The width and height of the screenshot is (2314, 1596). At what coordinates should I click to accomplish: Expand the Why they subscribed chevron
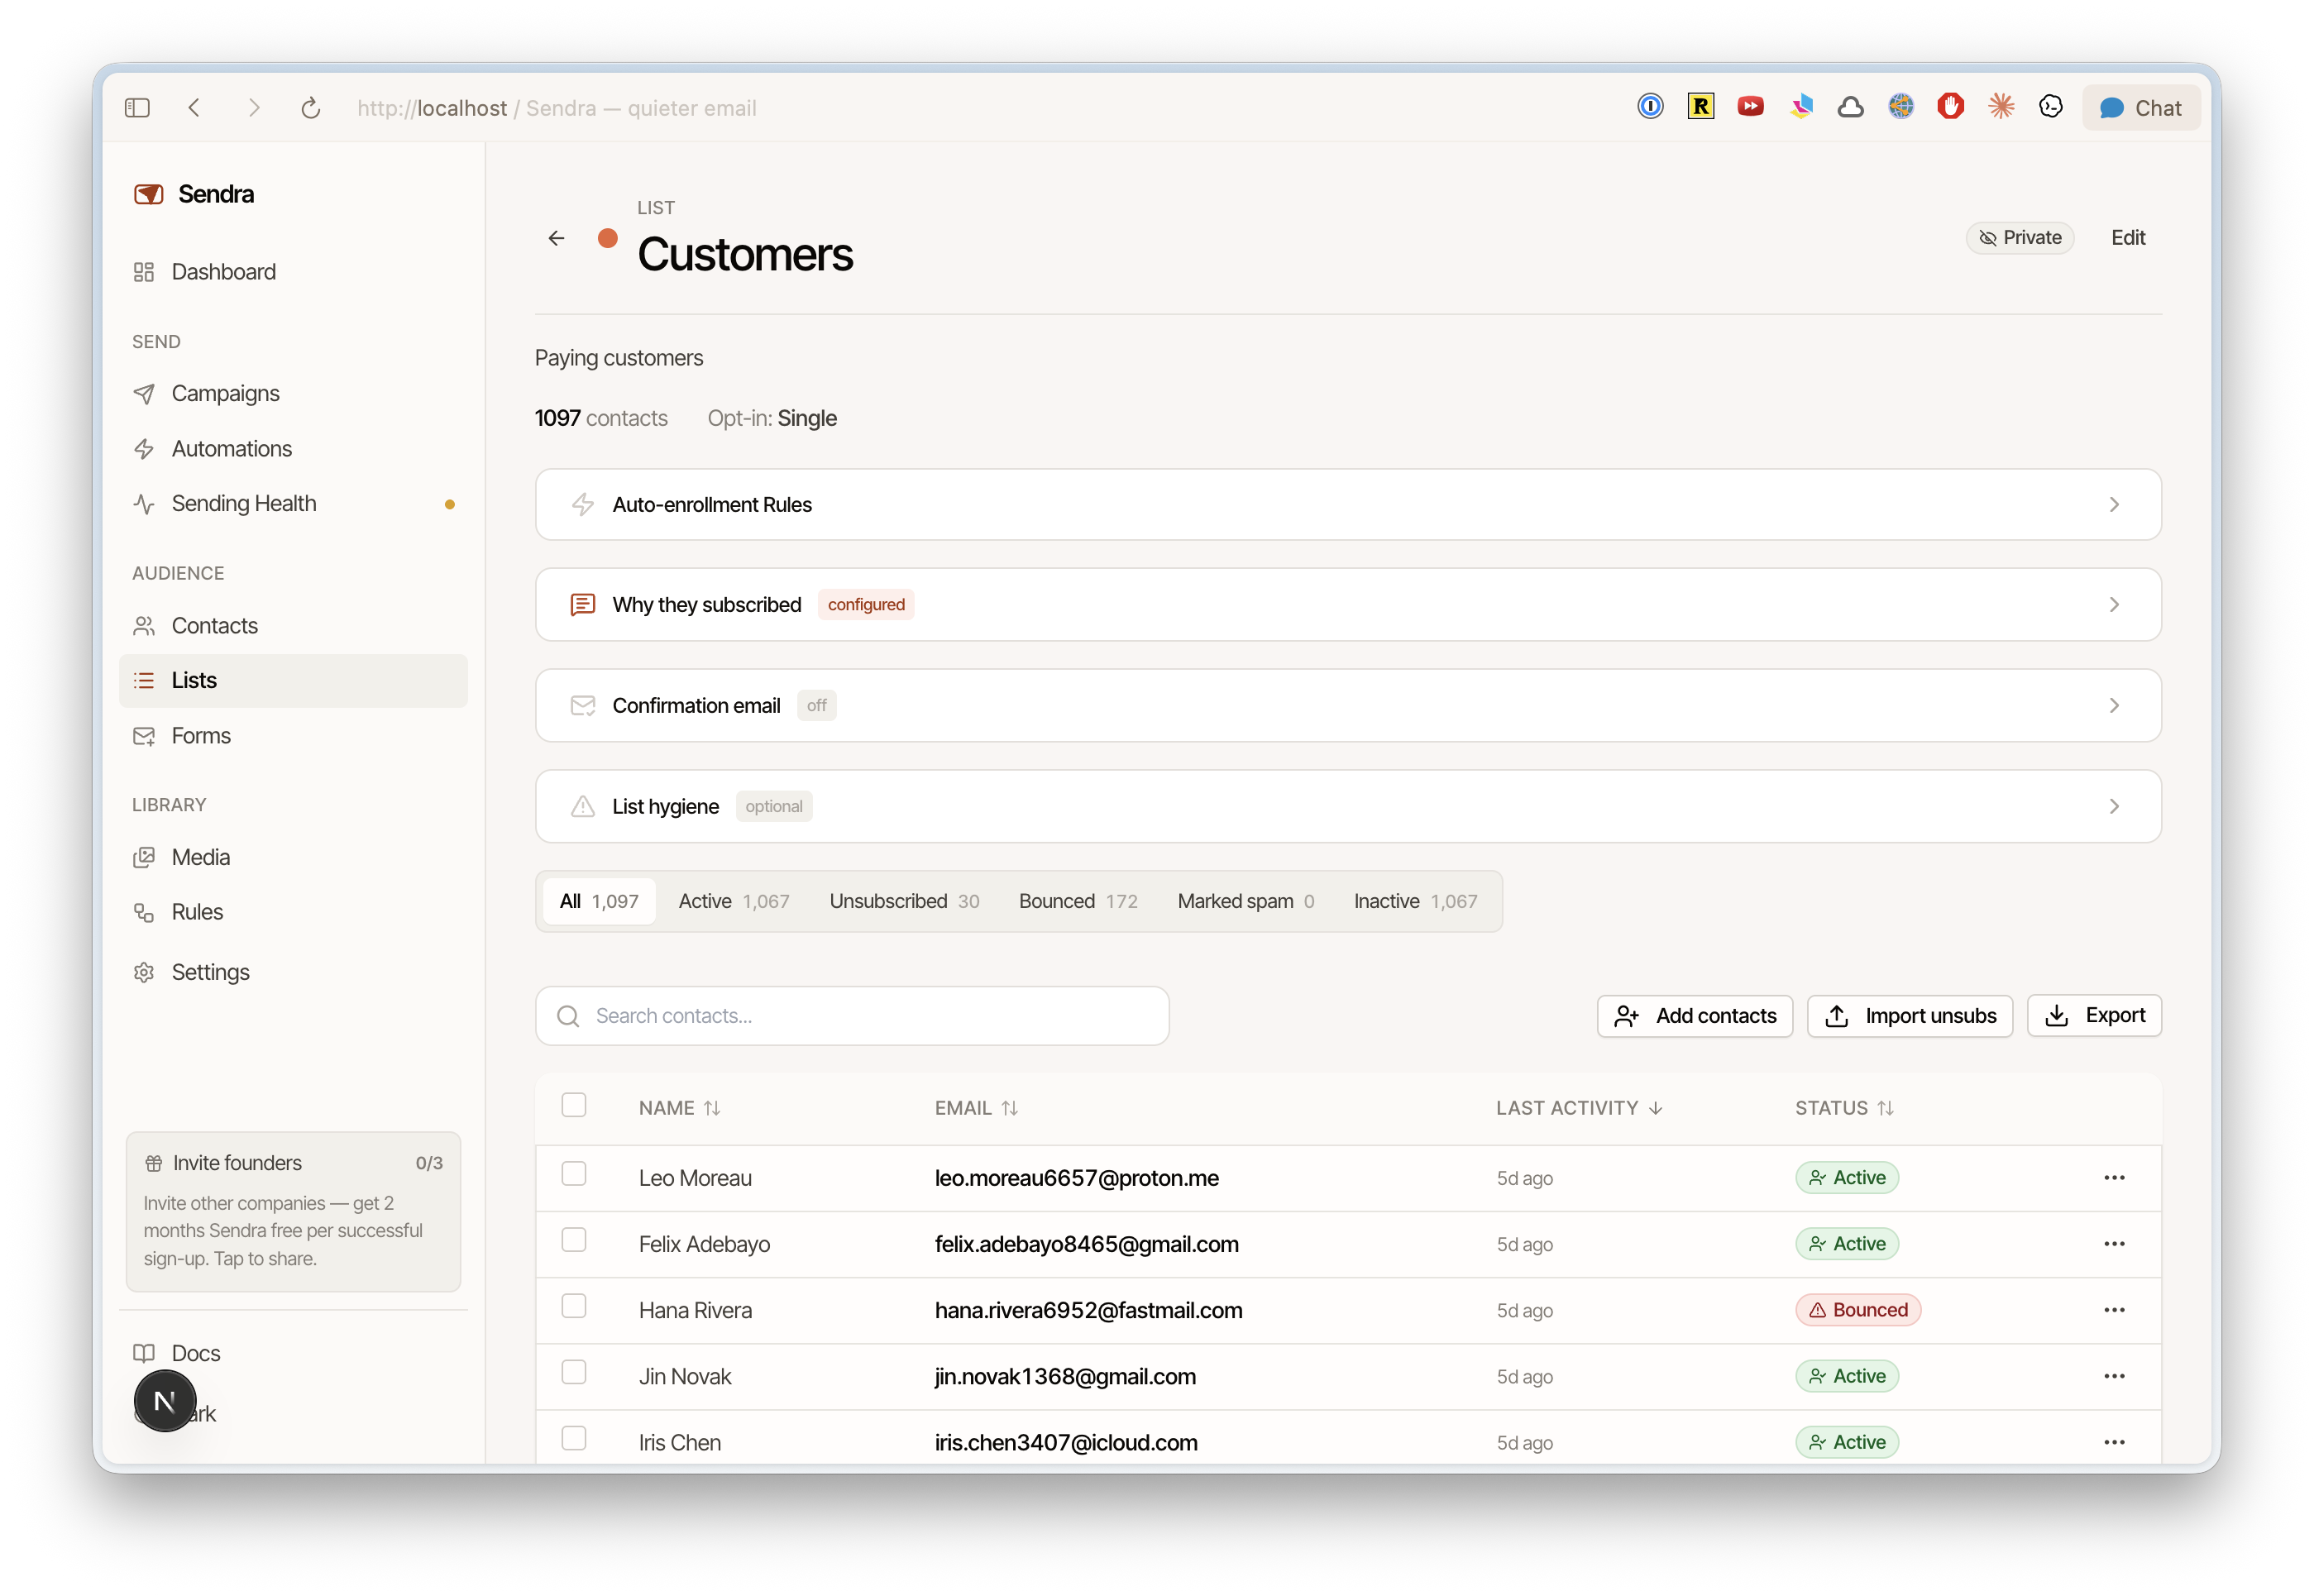pyautogui.click(x=2114, y=605)
